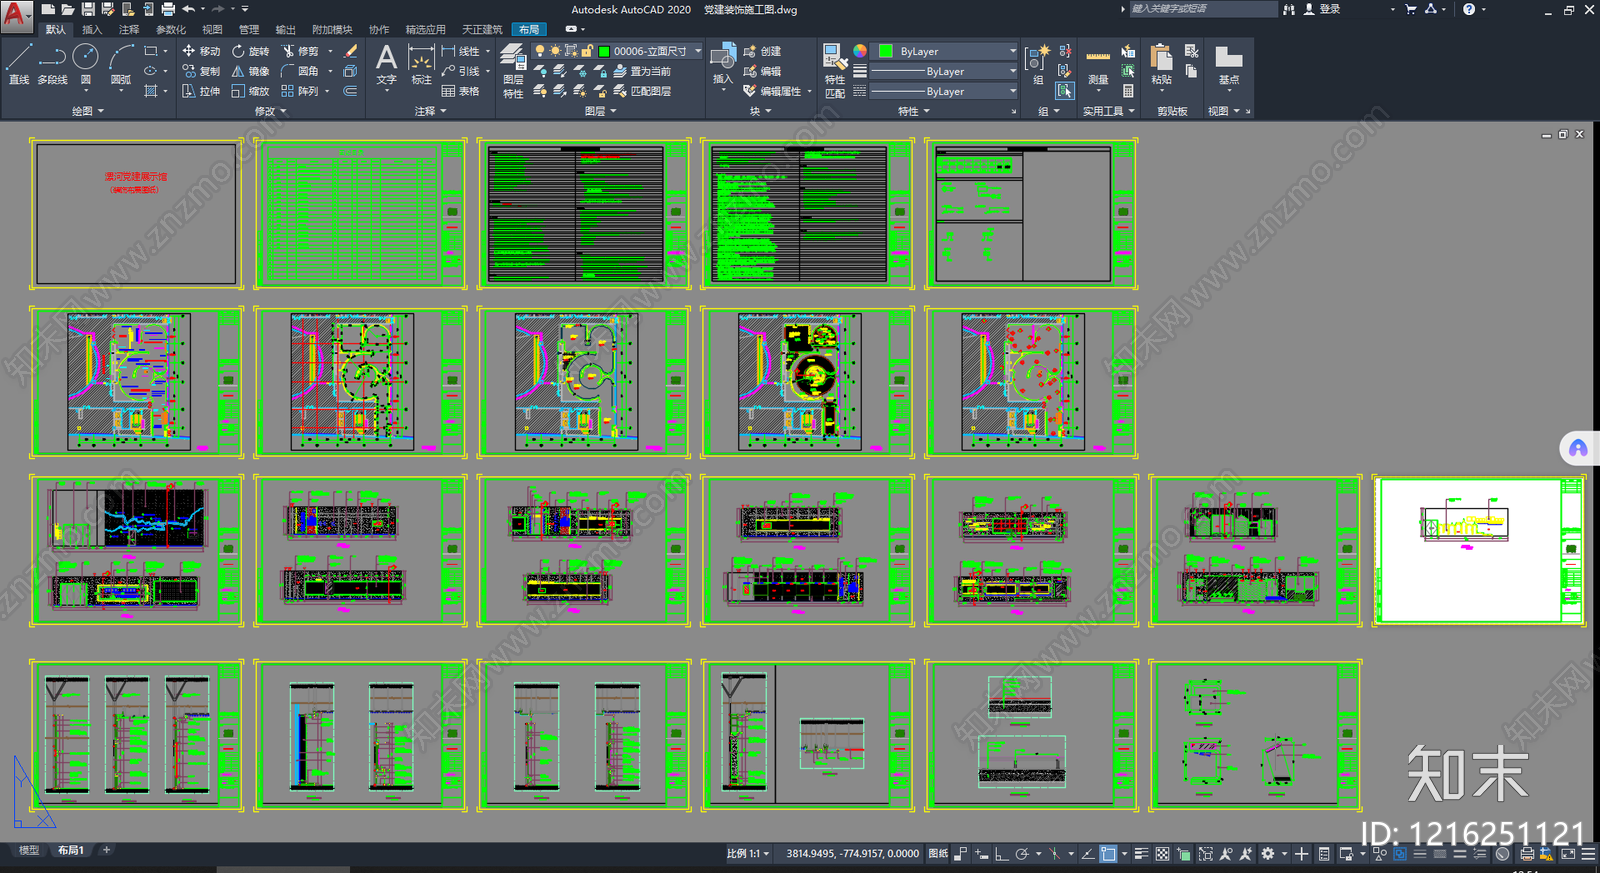
Task: Click the green layer color swatch
Action: point(604,51)
